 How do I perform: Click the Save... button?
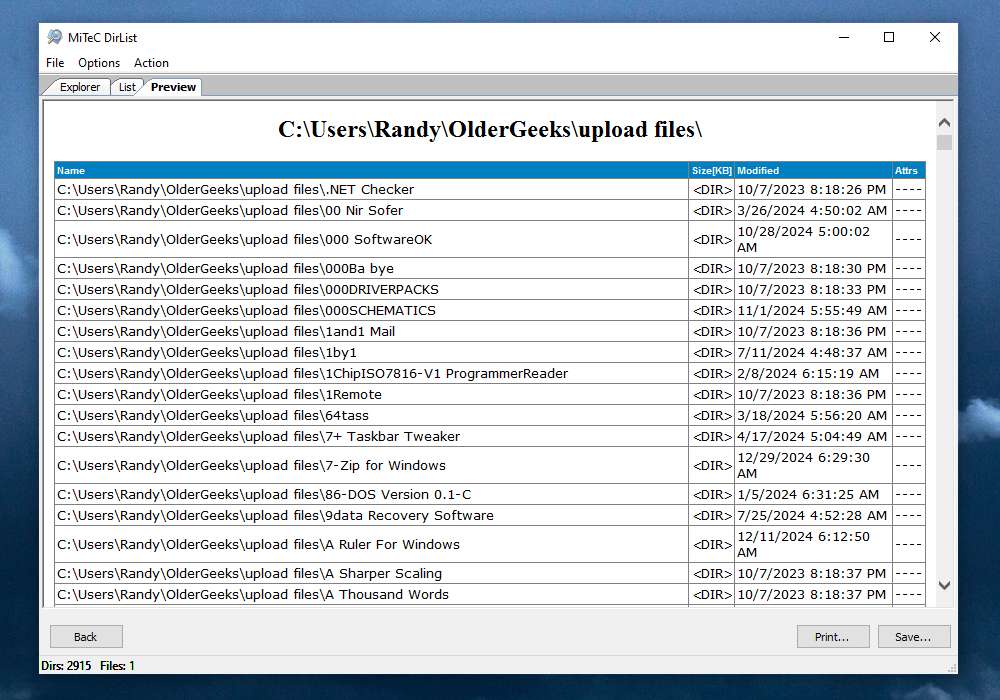click(x=913, y=637)
